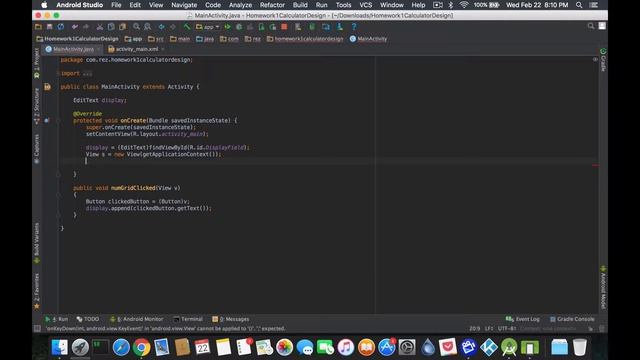Screen dimensions: 640x360
Task: Open Safari from the Dock
Action: pos(121,347)
